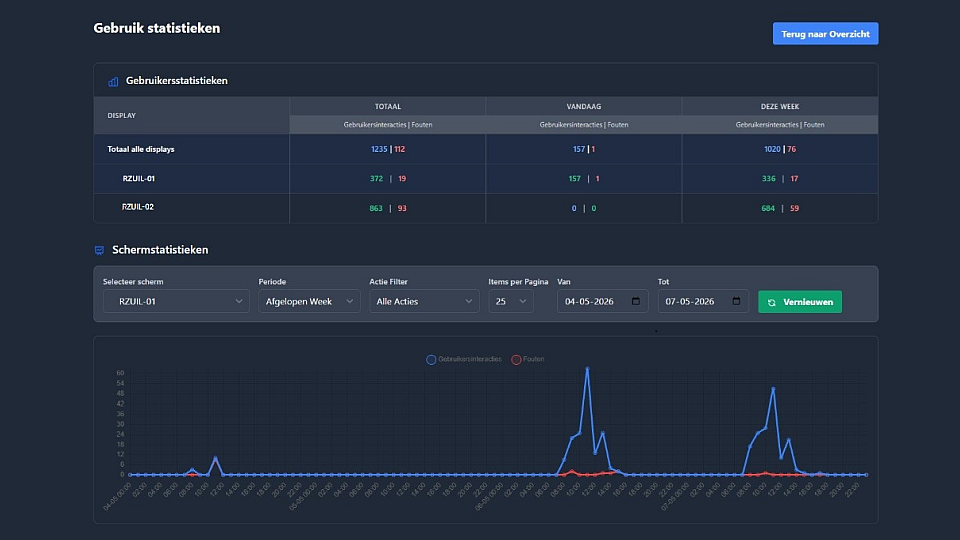Image resolution: width=960 pixels, height=540 pixels.
Task: Click the 59 error value for RZUIL-02
Action: pyautogui.click(x=794, y=208)
